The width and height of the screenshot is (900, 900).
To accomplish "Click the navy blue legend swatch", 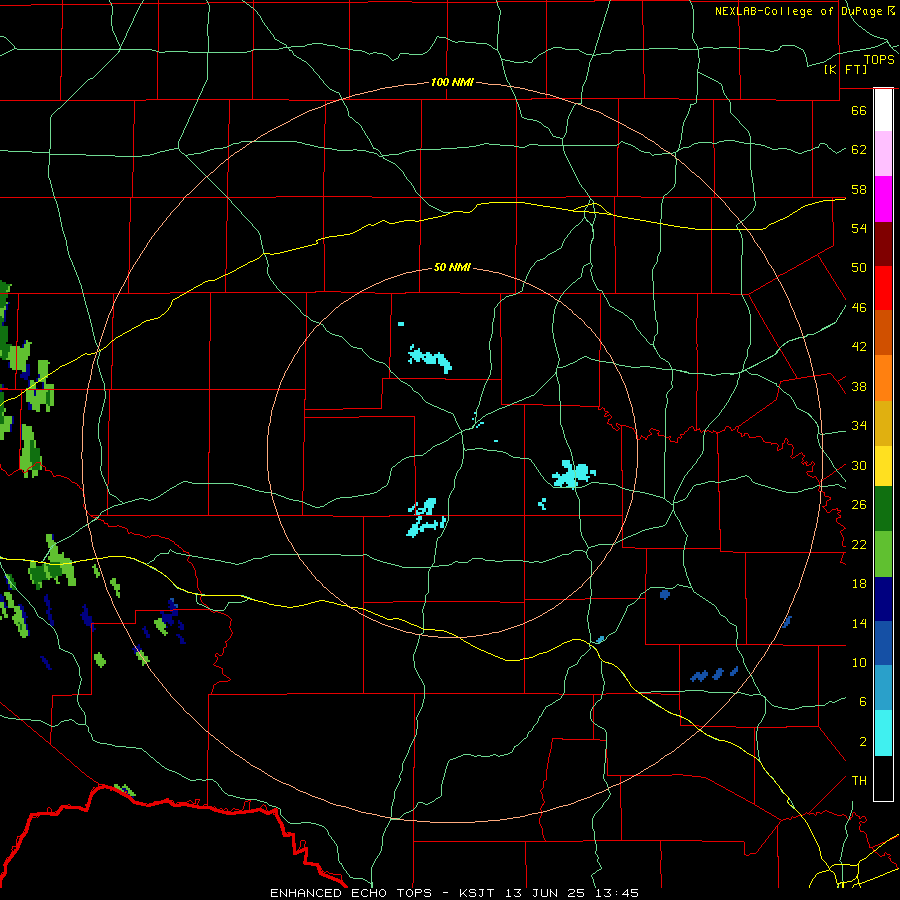I will pyautogui.click(x=883, y=599).
